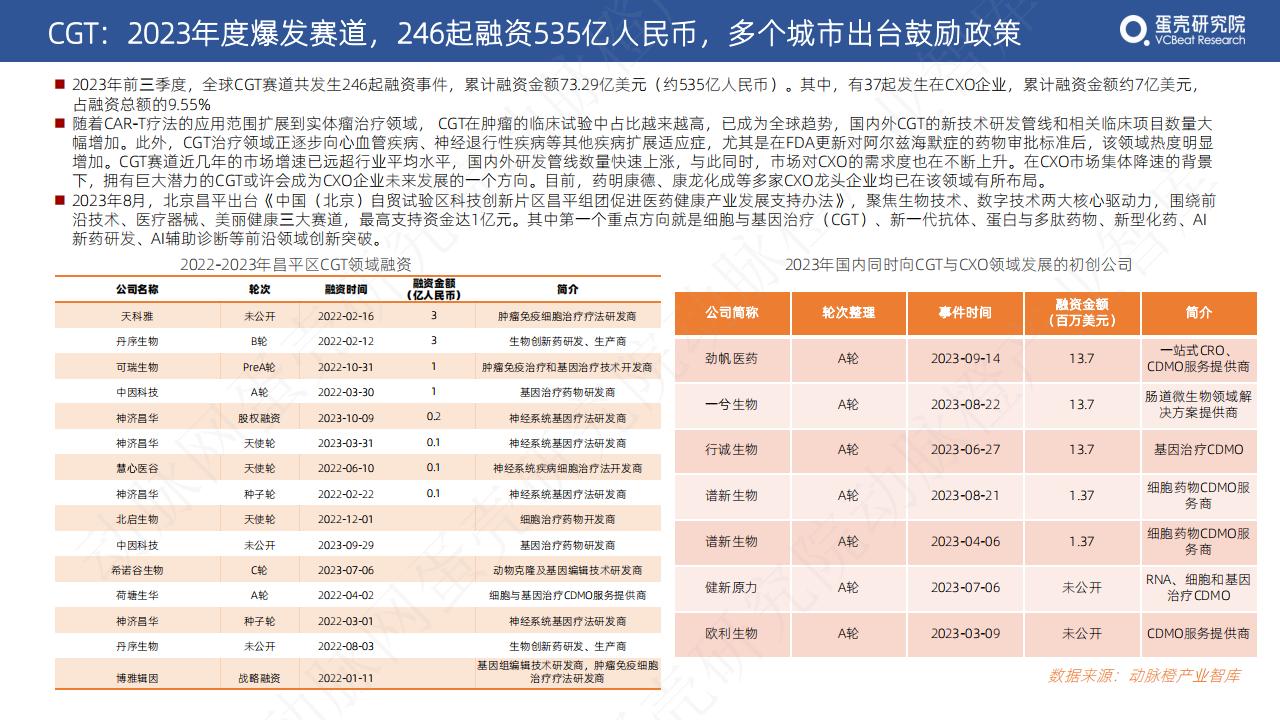Click the 融资金额（百万美元）column header

1082,313
